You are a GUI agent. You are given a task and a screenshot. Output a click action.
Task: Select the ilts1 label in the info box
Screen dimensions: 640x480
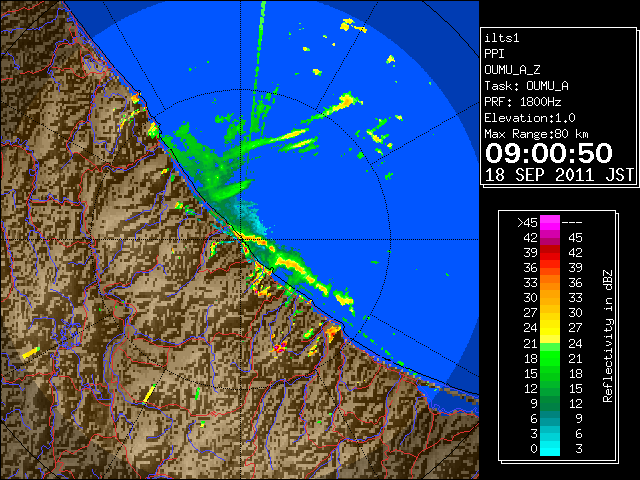coord(502,38)
